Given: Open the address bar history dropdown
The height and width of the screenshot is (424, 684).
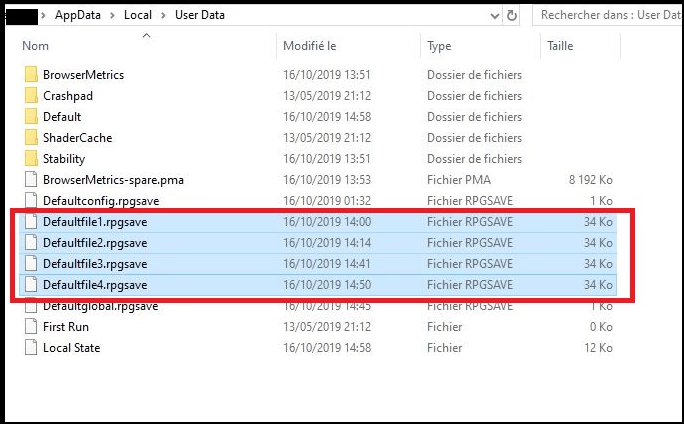Looking at the screenshot, I should point(495,16).
